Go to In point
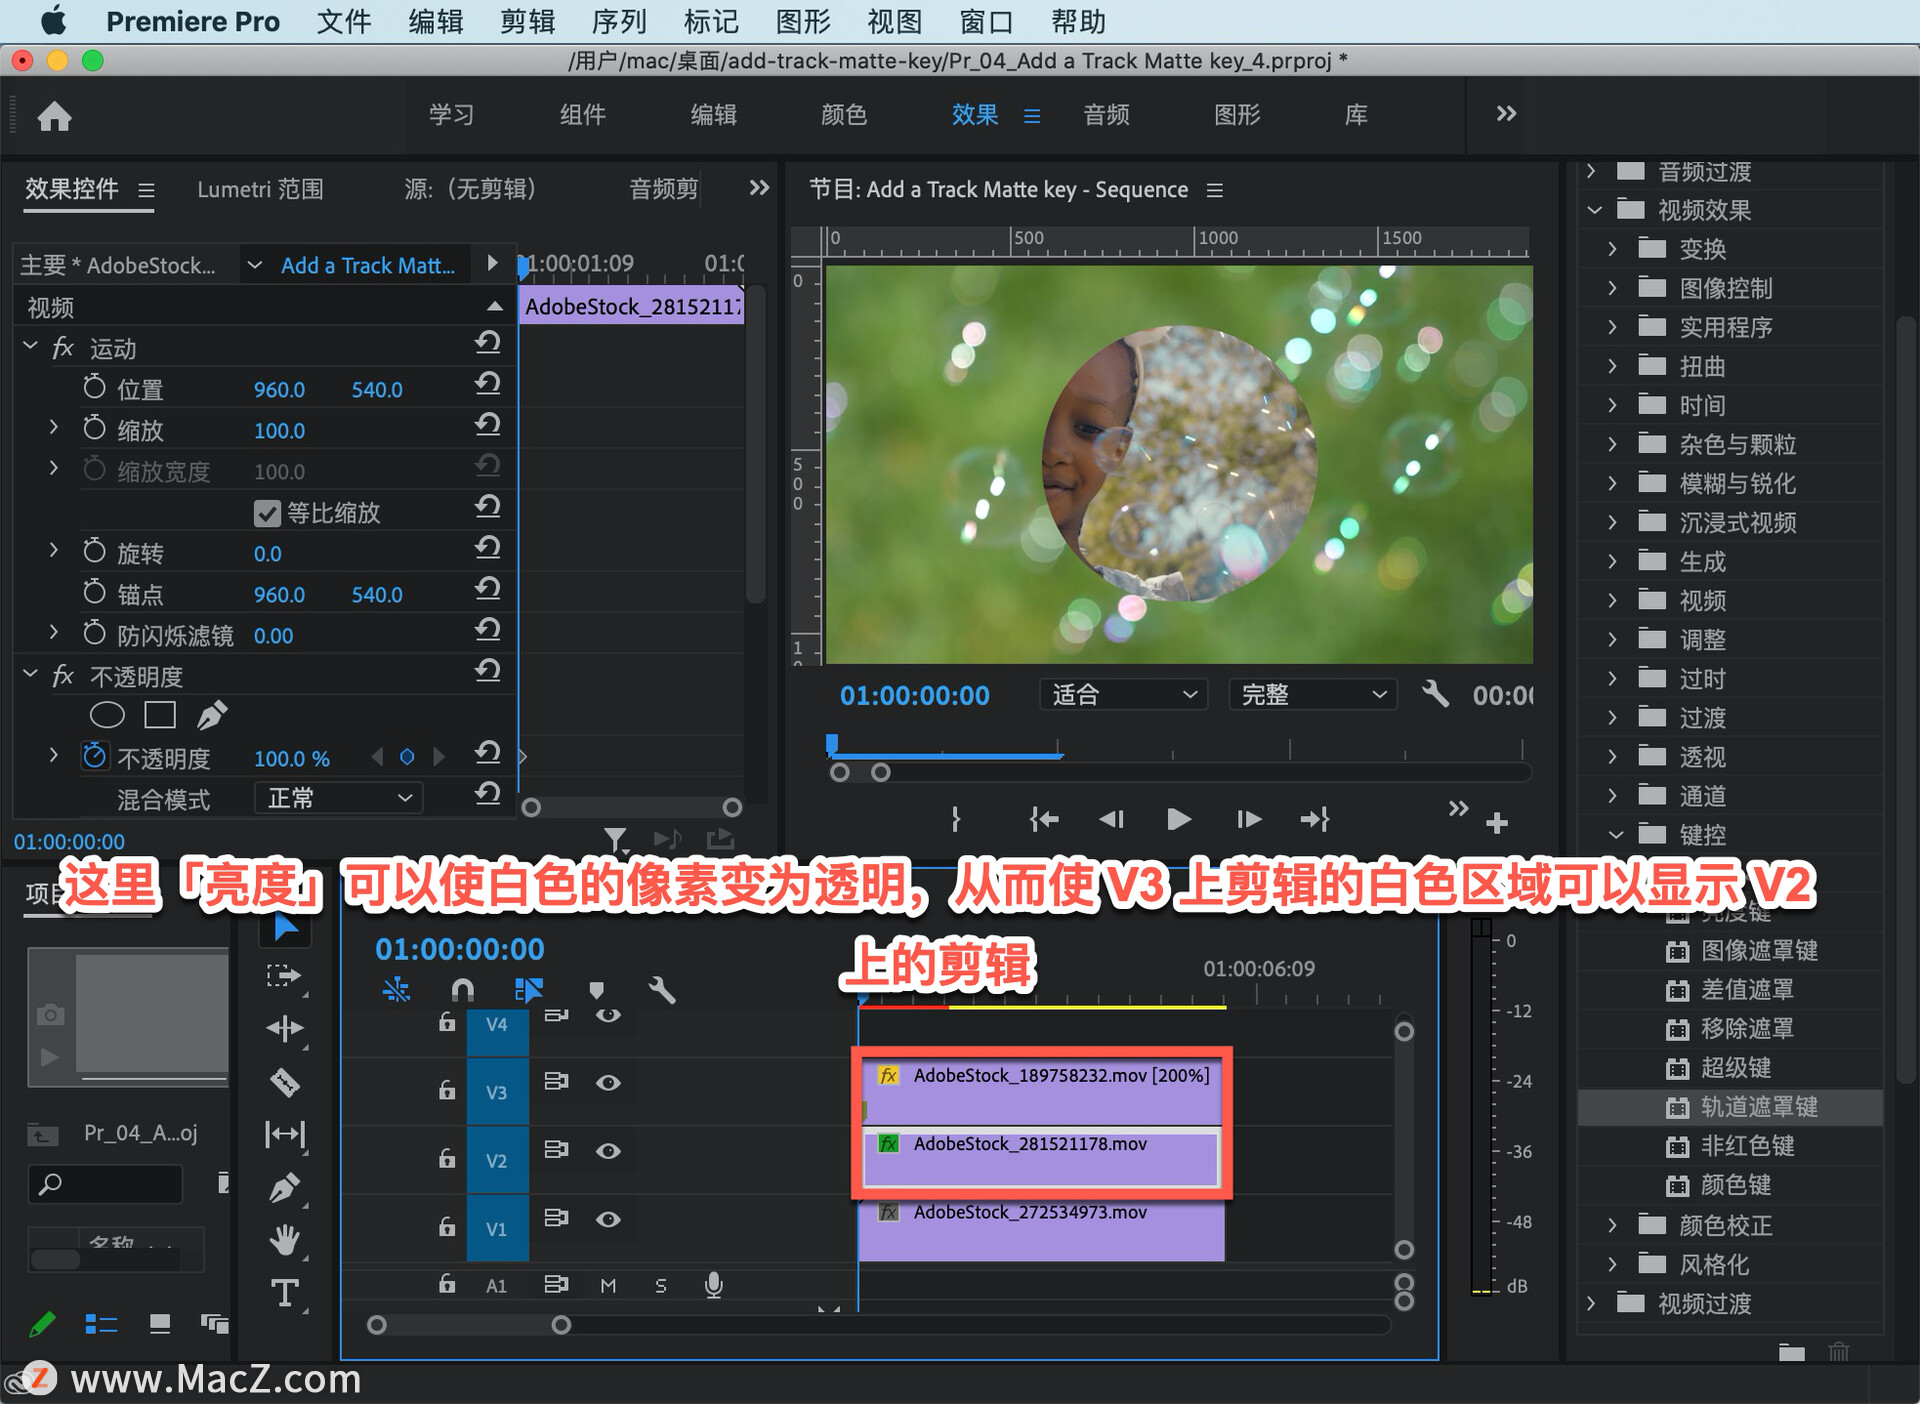Viewport: 1920px width, 1404px height. click(x=1043, y=820)
